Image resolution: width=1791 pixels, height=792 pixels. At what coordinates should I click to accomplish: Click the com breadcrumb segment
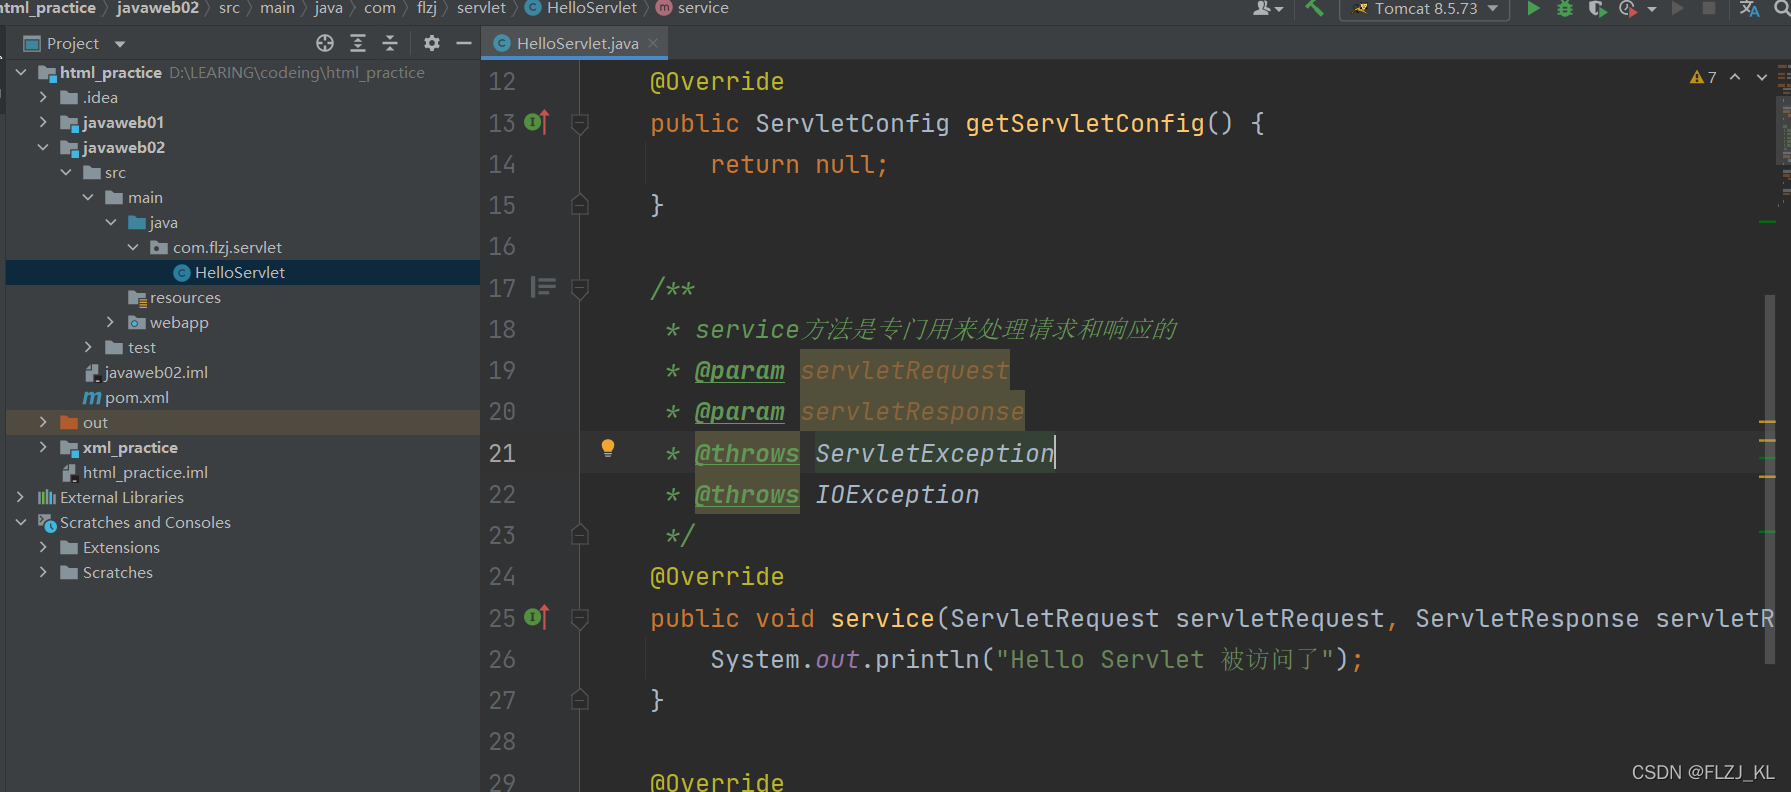coord(380,8)
